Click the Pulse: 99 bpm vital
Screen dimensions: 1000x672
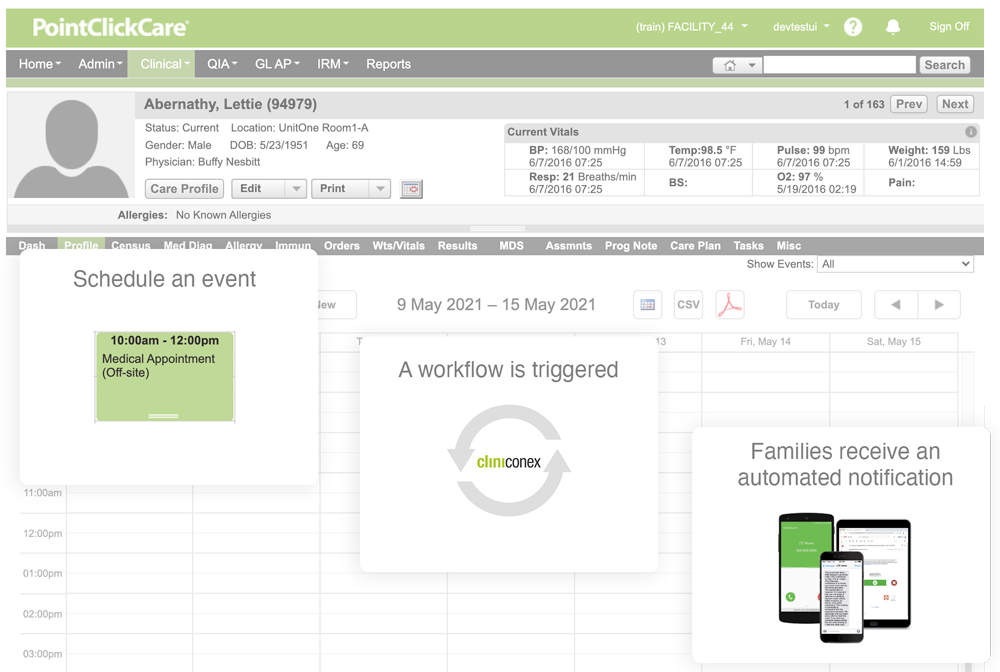click(812, 150)
